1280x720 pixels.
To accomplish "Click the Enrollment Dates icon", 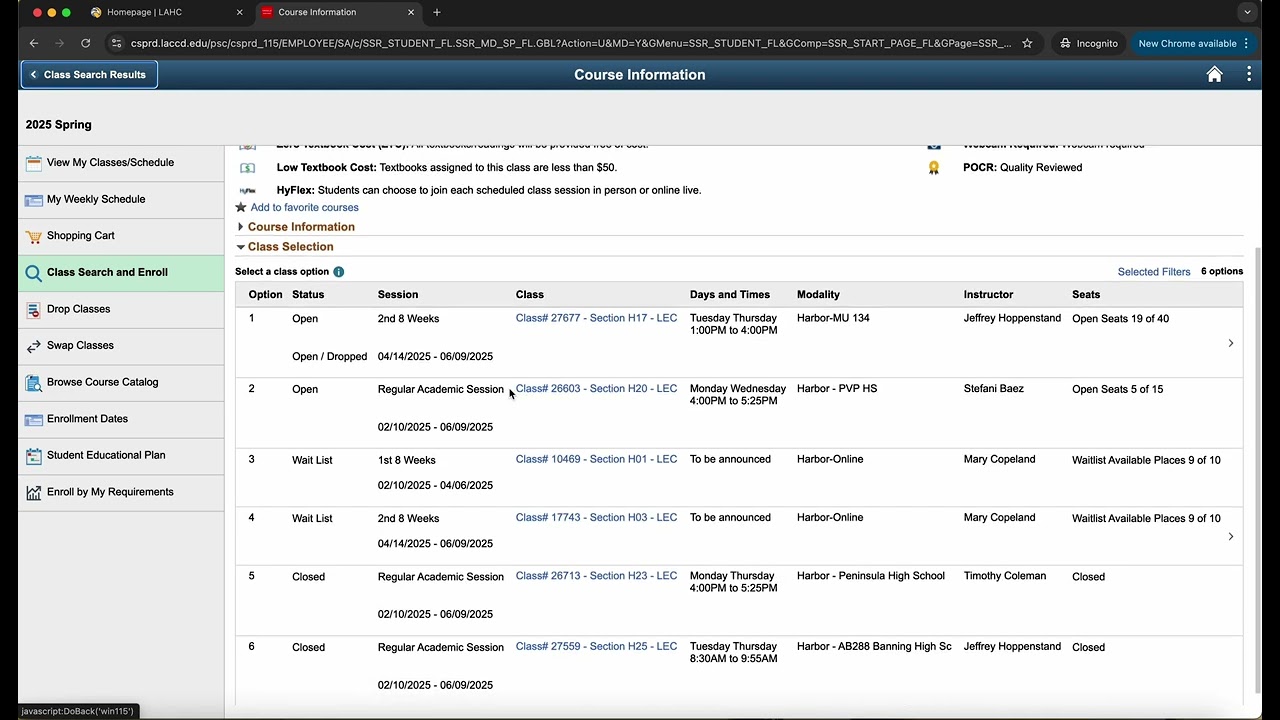I will pyautogui.click(x=34, y=419).
